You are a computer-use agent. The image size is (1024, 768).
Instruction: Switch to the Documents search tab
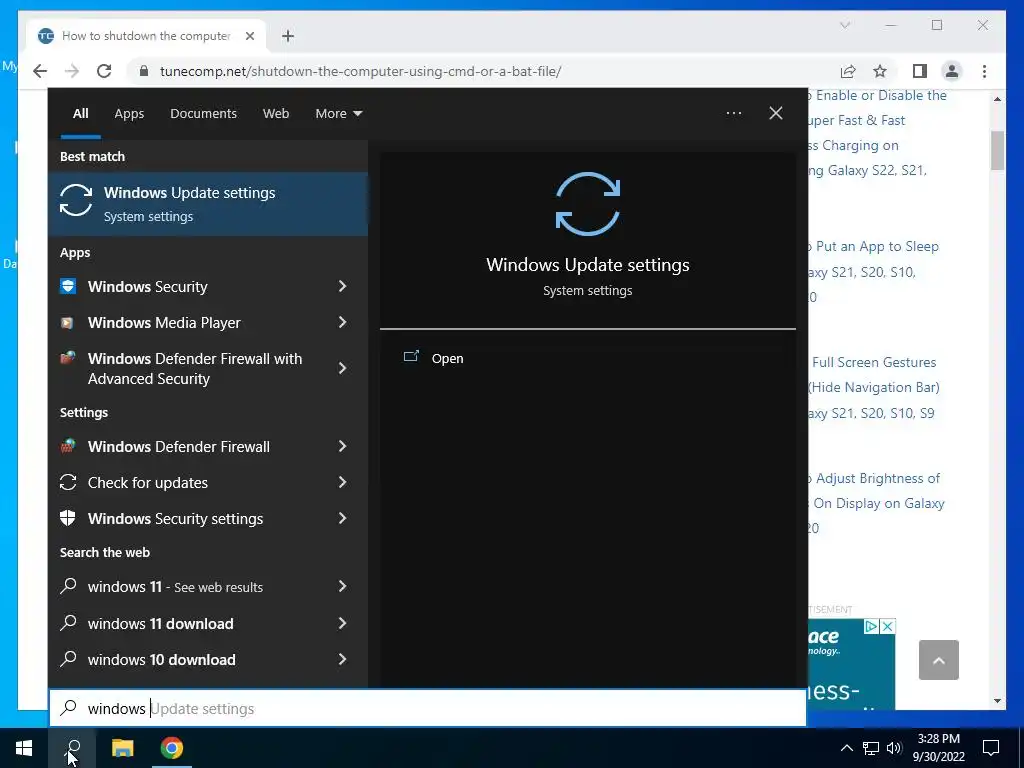point(203,113)
